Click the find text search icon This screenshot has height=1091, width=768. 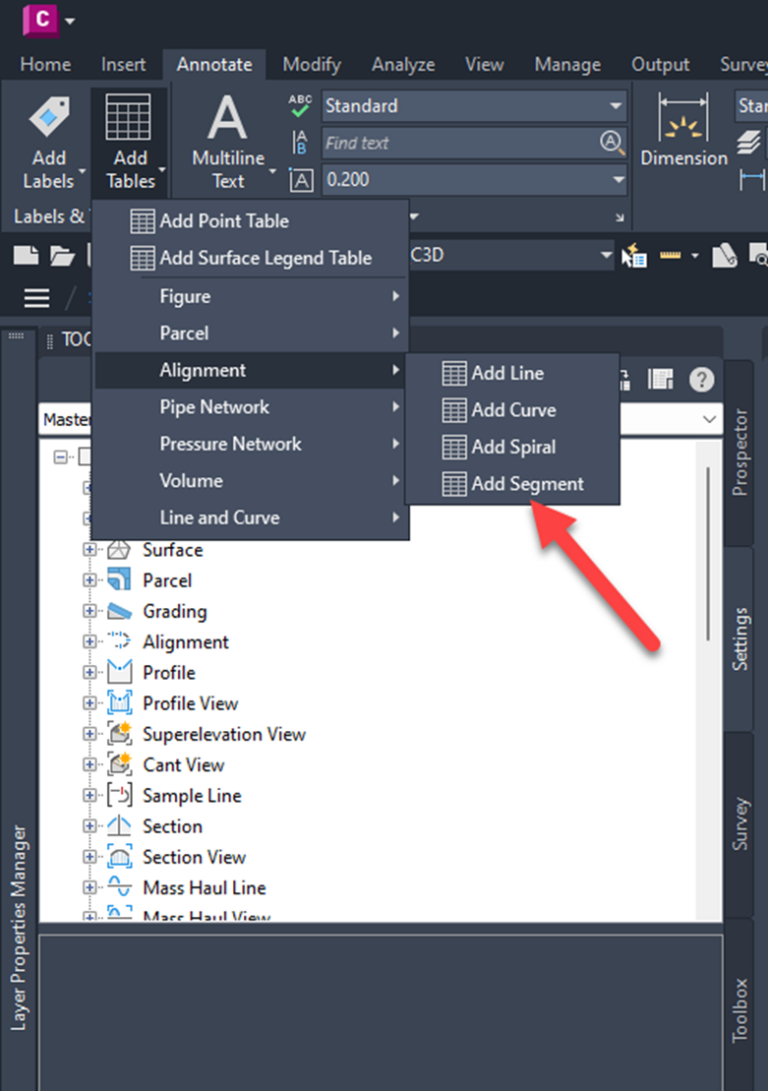611,143
